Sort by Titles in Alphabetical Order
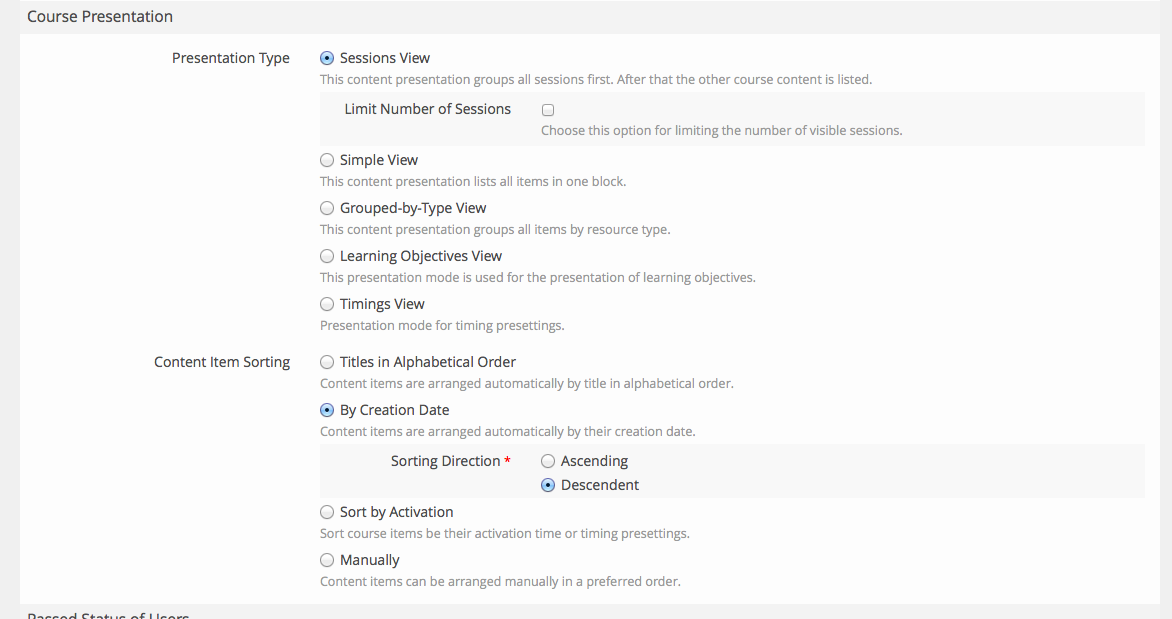 click(327, 362)
